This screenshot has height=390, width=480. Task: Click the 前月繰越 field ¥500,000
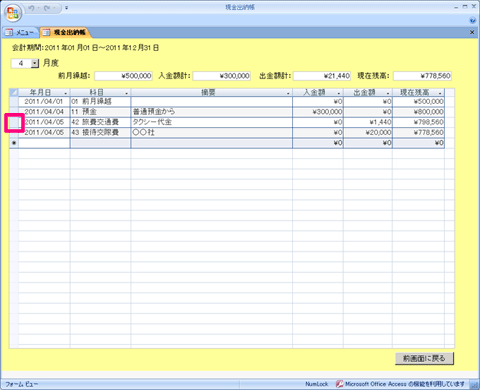(123, 76)
